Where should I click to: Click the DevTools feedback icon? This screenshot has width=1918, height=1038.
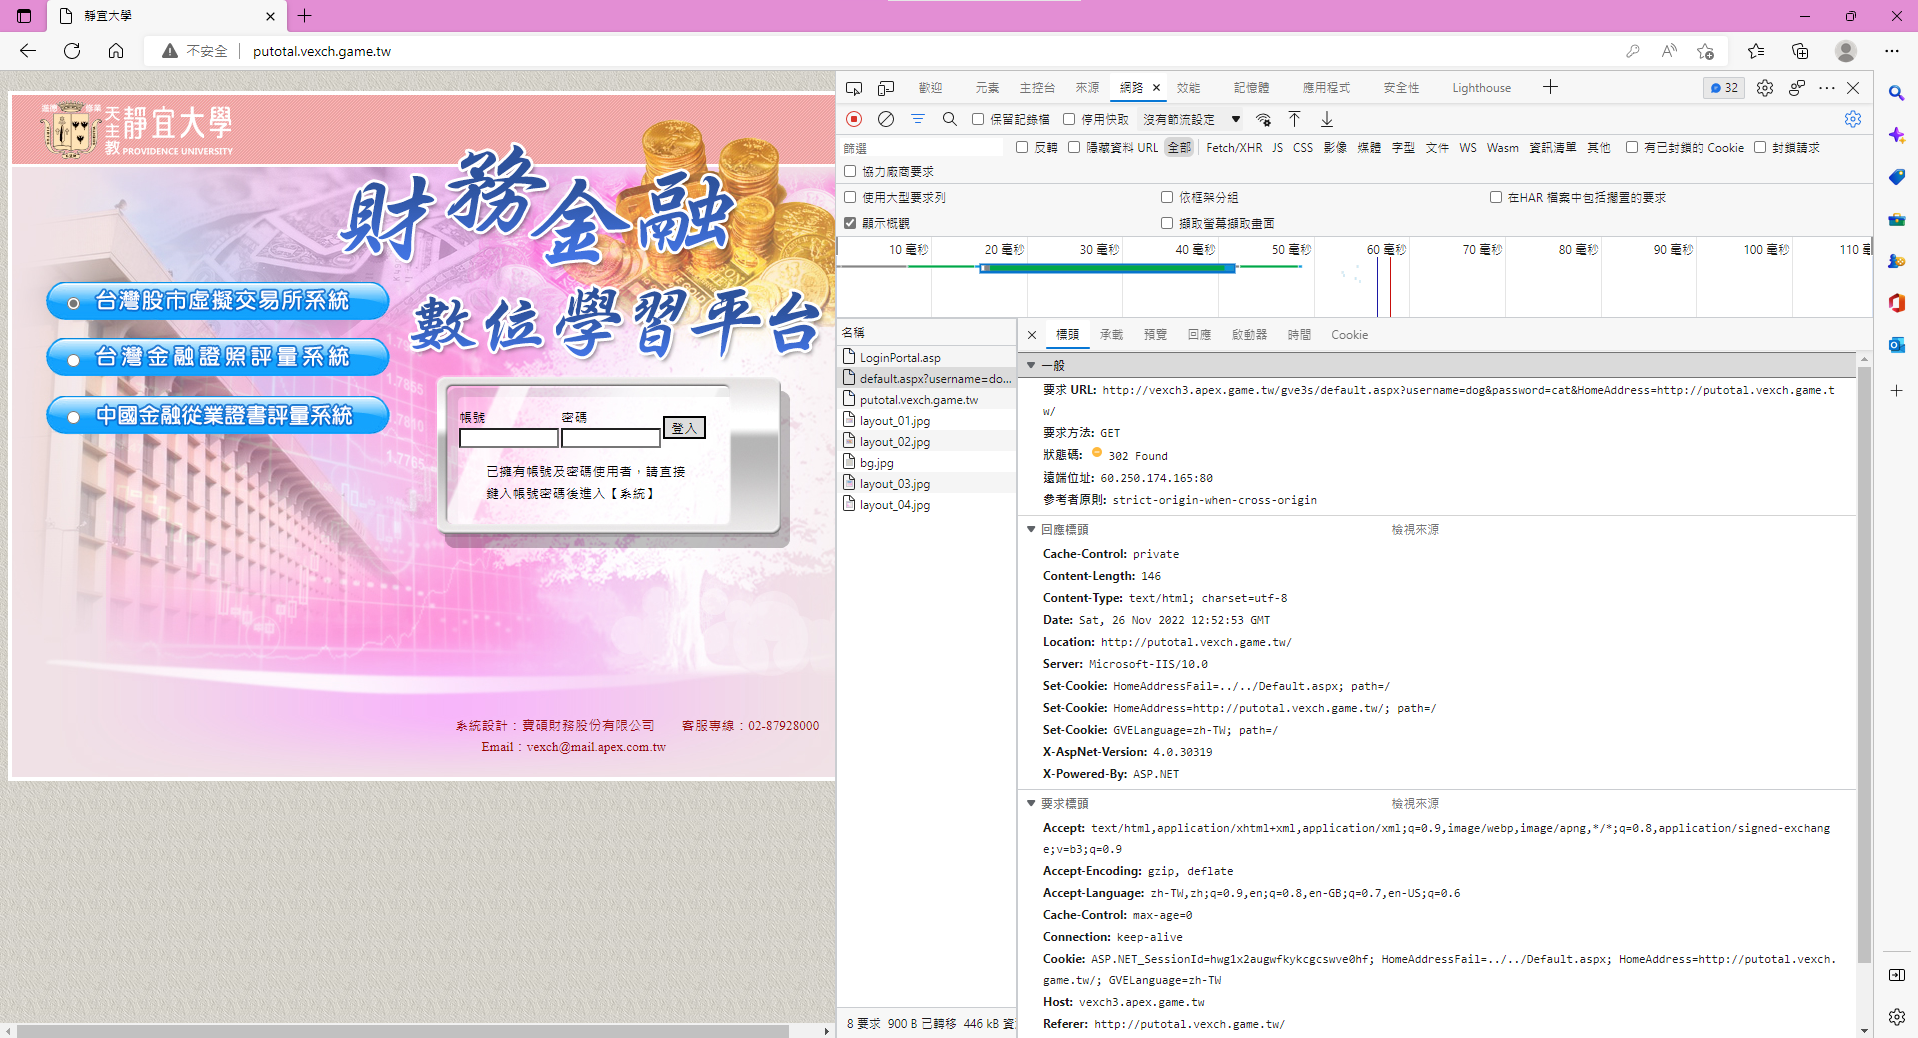click(x=1797, y=88)
